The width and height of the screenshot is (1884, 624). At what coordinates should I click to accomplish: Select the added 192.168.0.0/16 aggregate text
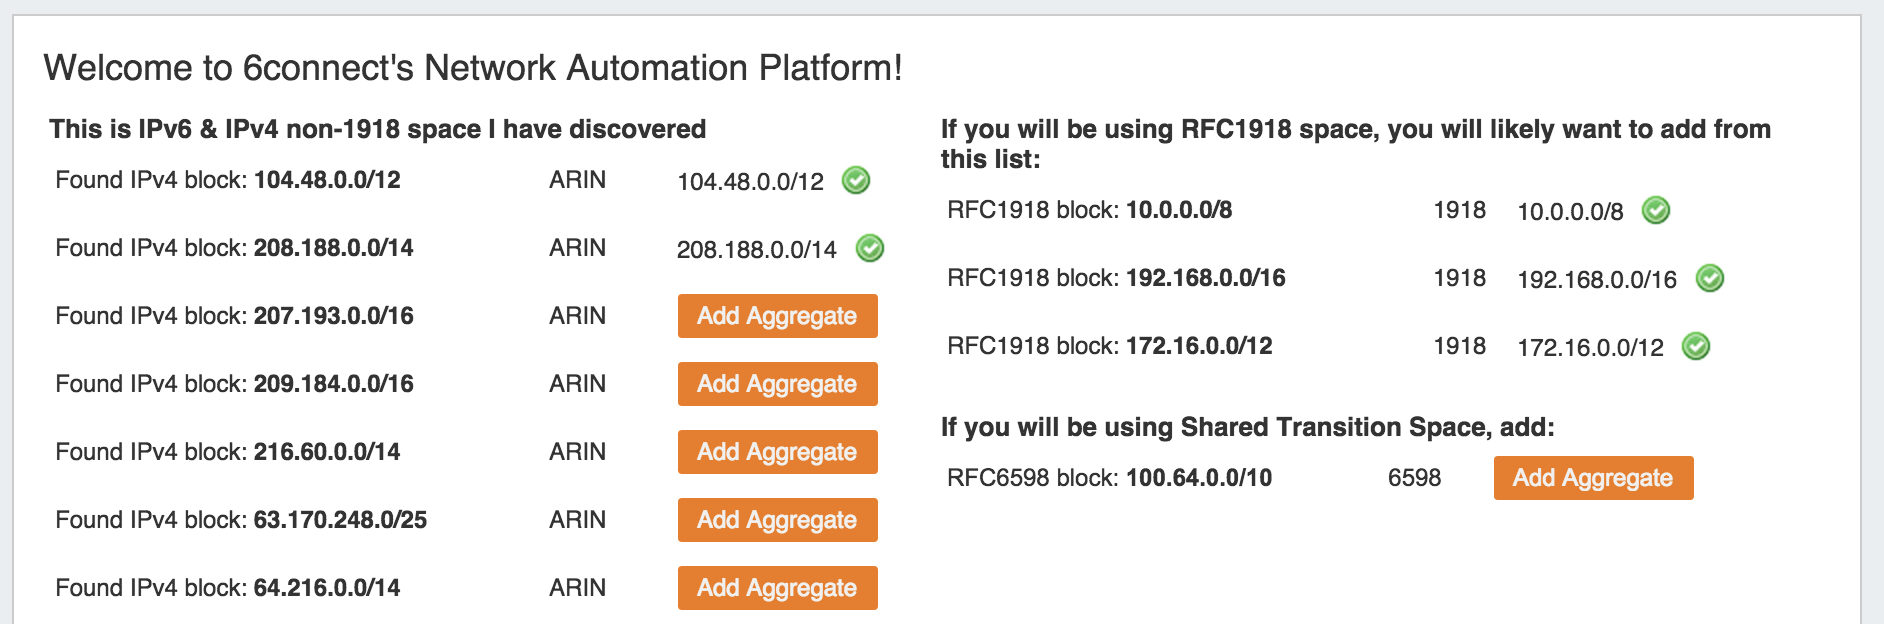[x=1596, y=280]
